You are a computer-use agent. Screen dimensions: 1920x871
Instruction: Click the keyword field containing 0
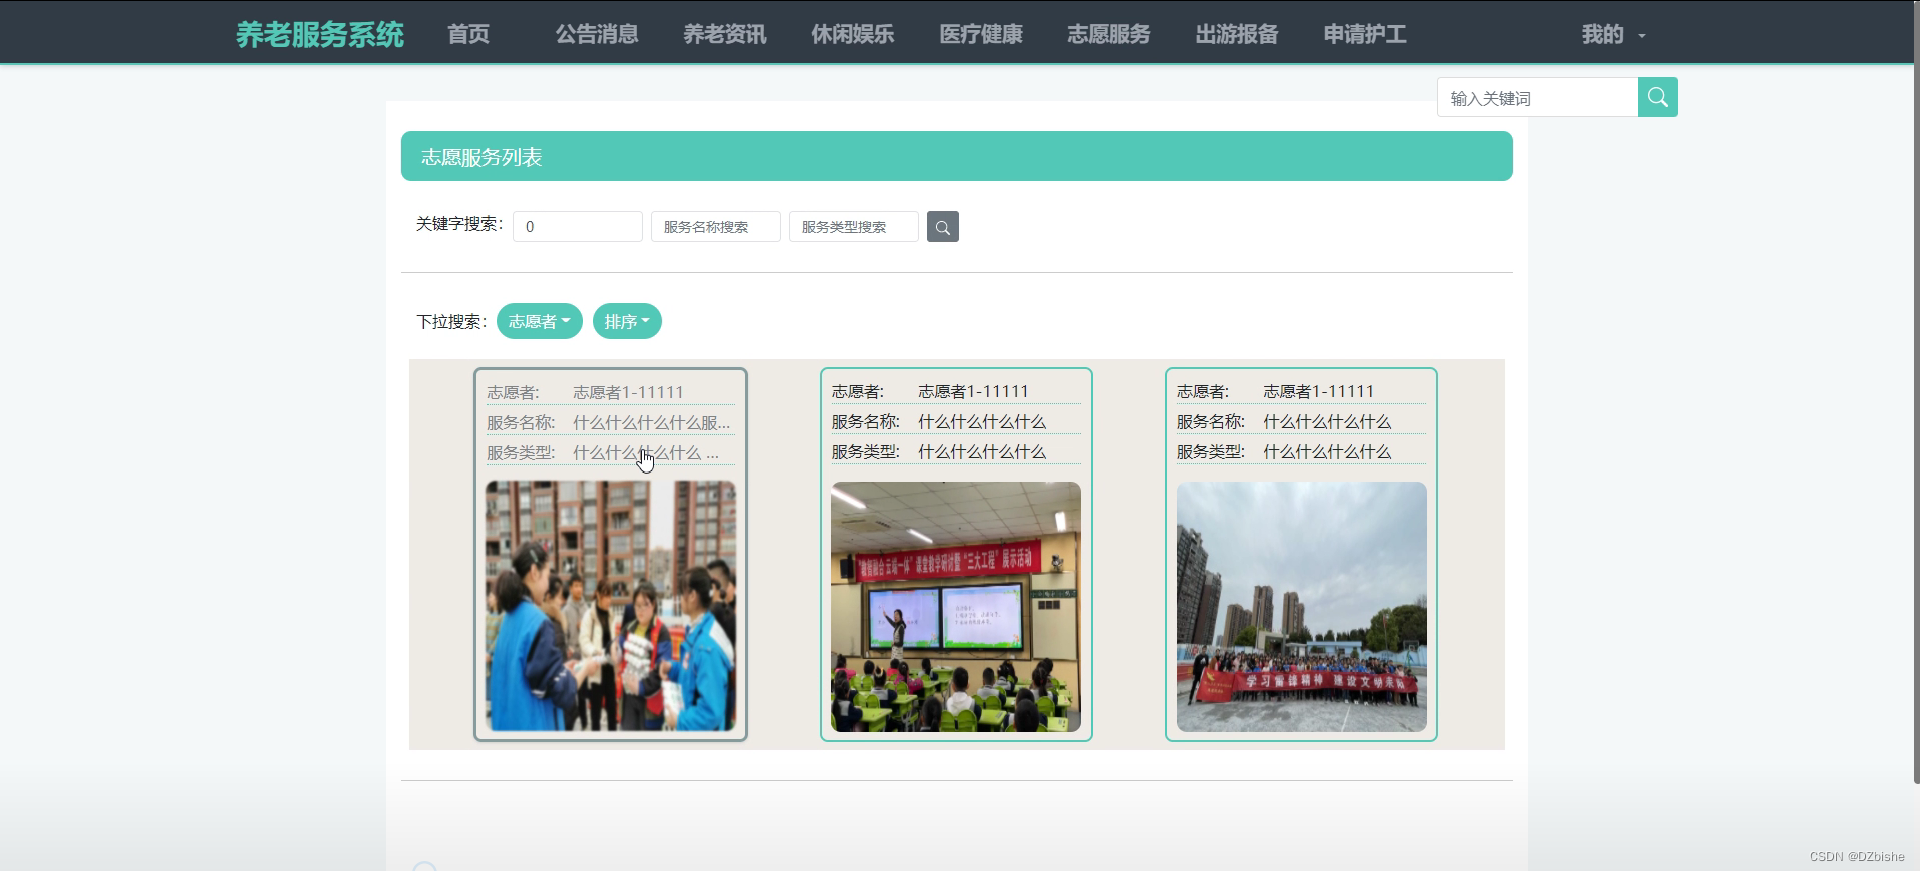(578, 227)
